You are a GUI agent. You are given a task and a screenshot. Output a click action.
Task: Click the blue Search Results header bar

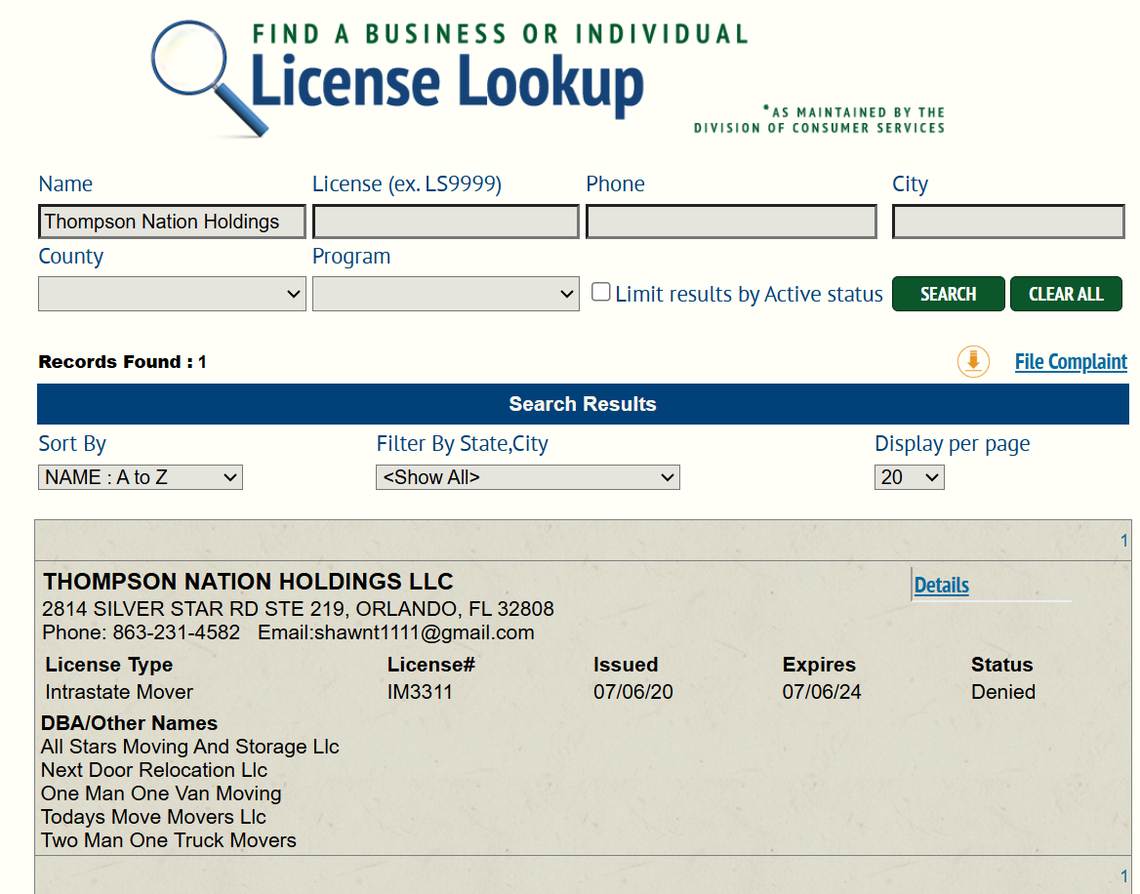tap(582, 403)
